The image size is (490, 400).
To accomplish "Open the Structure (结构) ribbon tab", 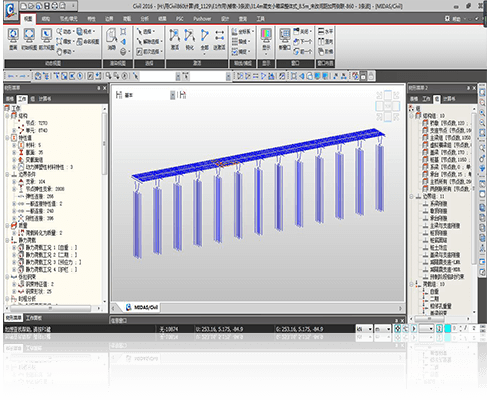I will tap(46, 19).
